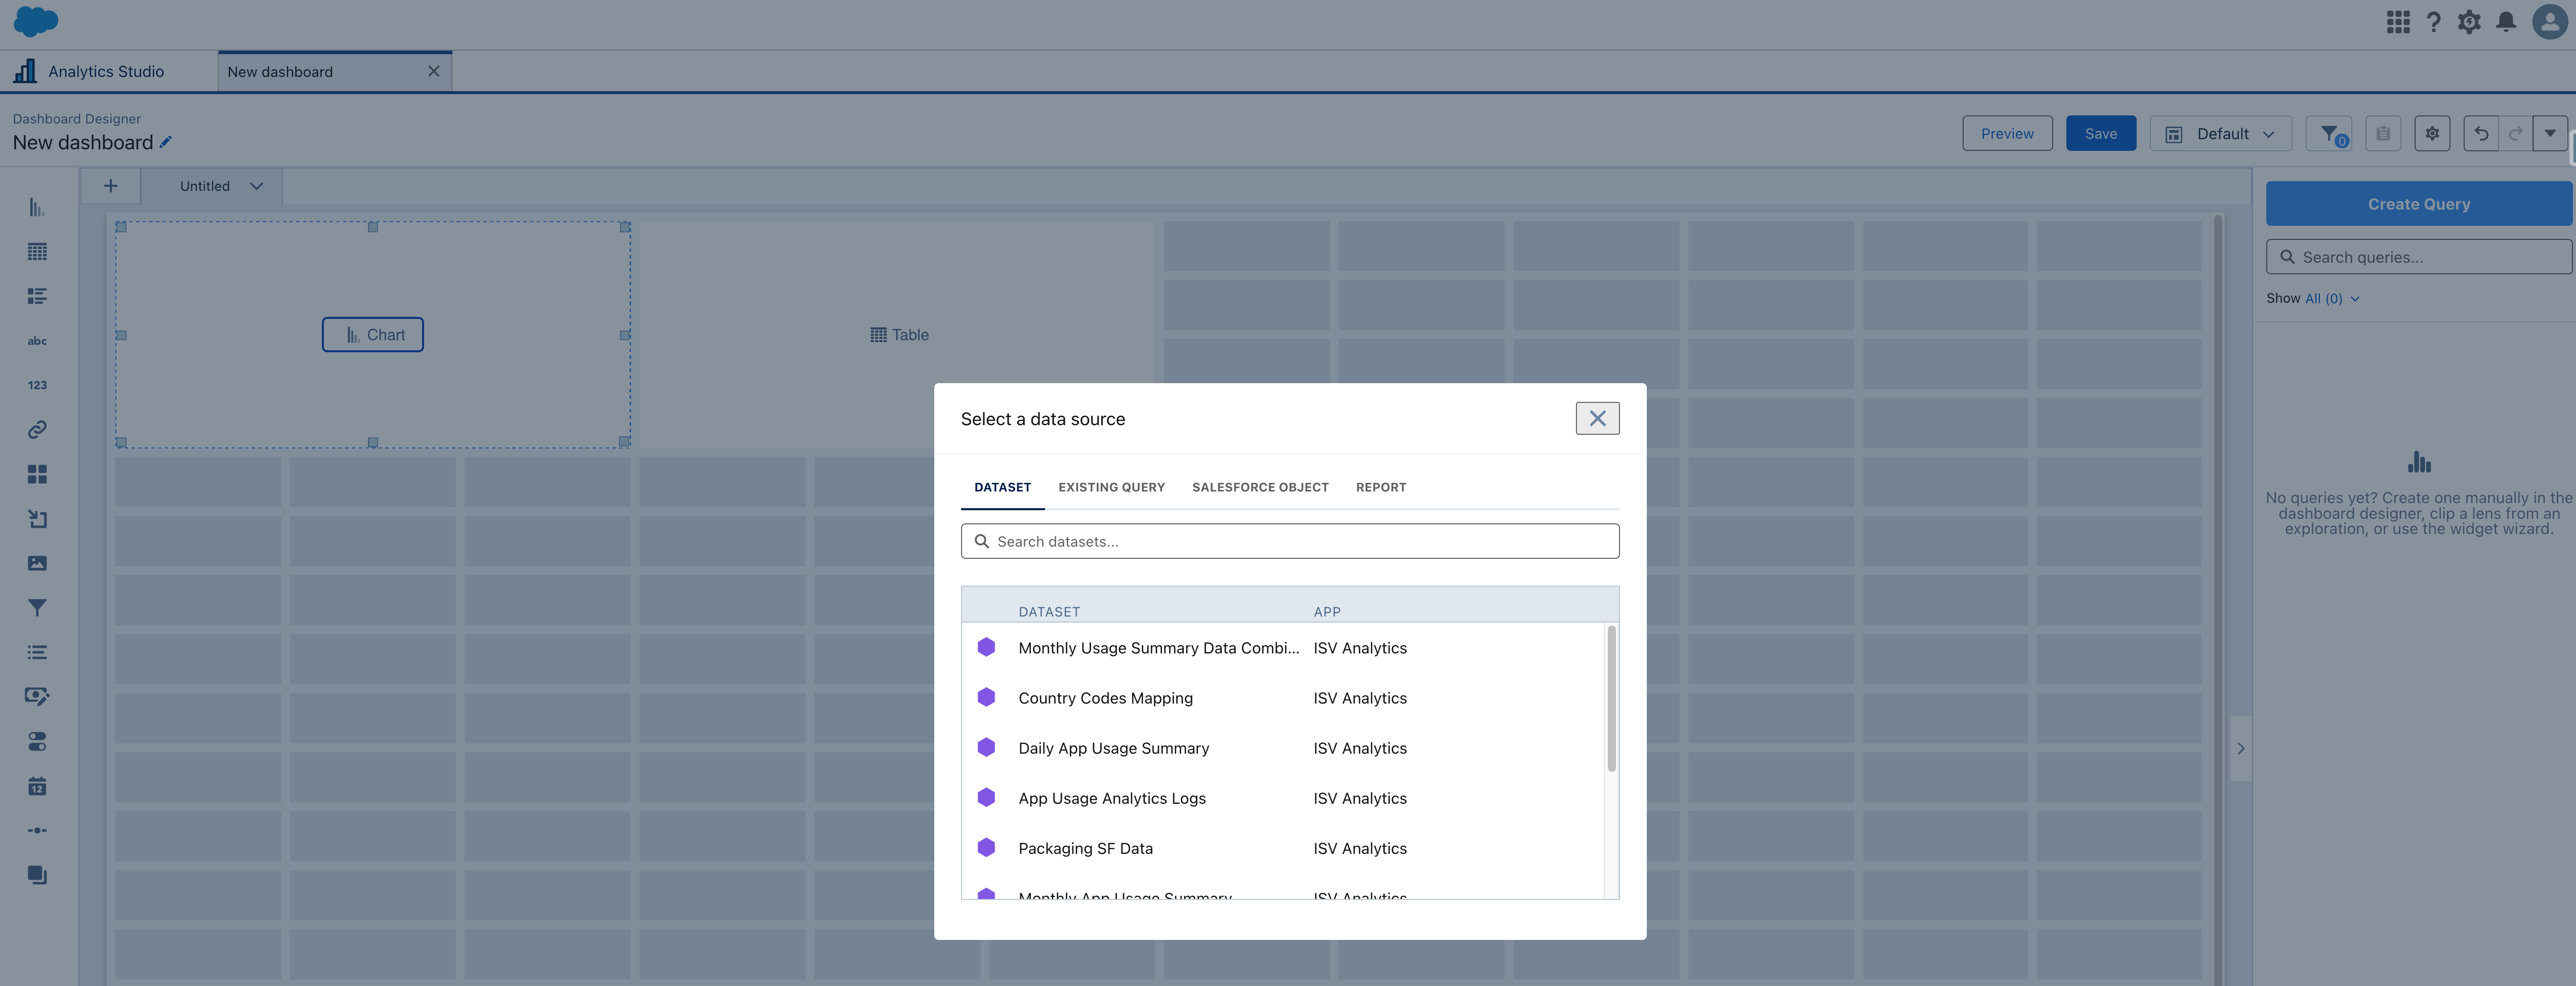Image resolution: width=2576 pixels, height=986 pixels.
Task: Add a new page with the plus button
Action: [111, 186]
